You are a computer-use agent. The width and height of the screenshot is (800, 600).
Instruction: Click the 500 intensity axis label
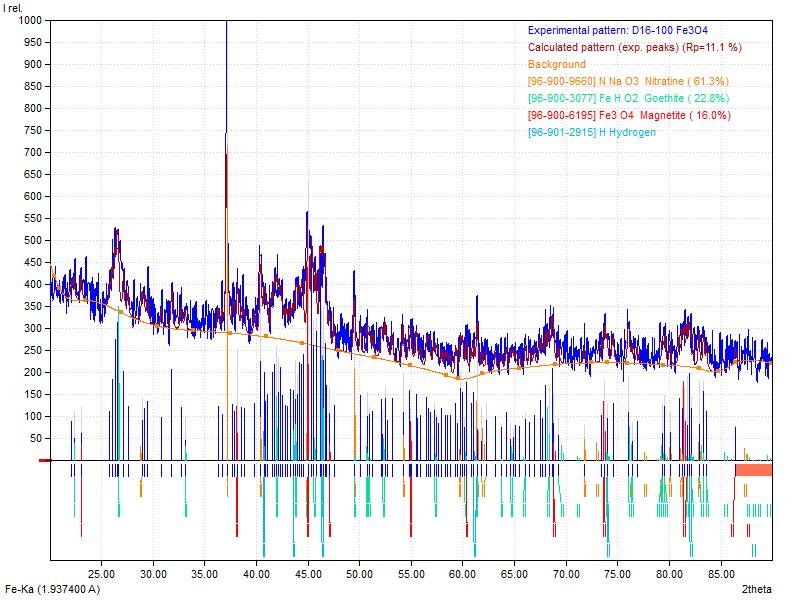pyautogui.click(x=33, y=240)
